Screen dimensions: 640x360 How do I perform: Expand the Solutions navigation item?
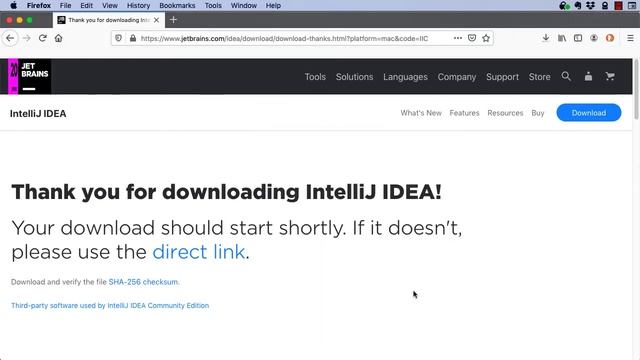(354, 77)
